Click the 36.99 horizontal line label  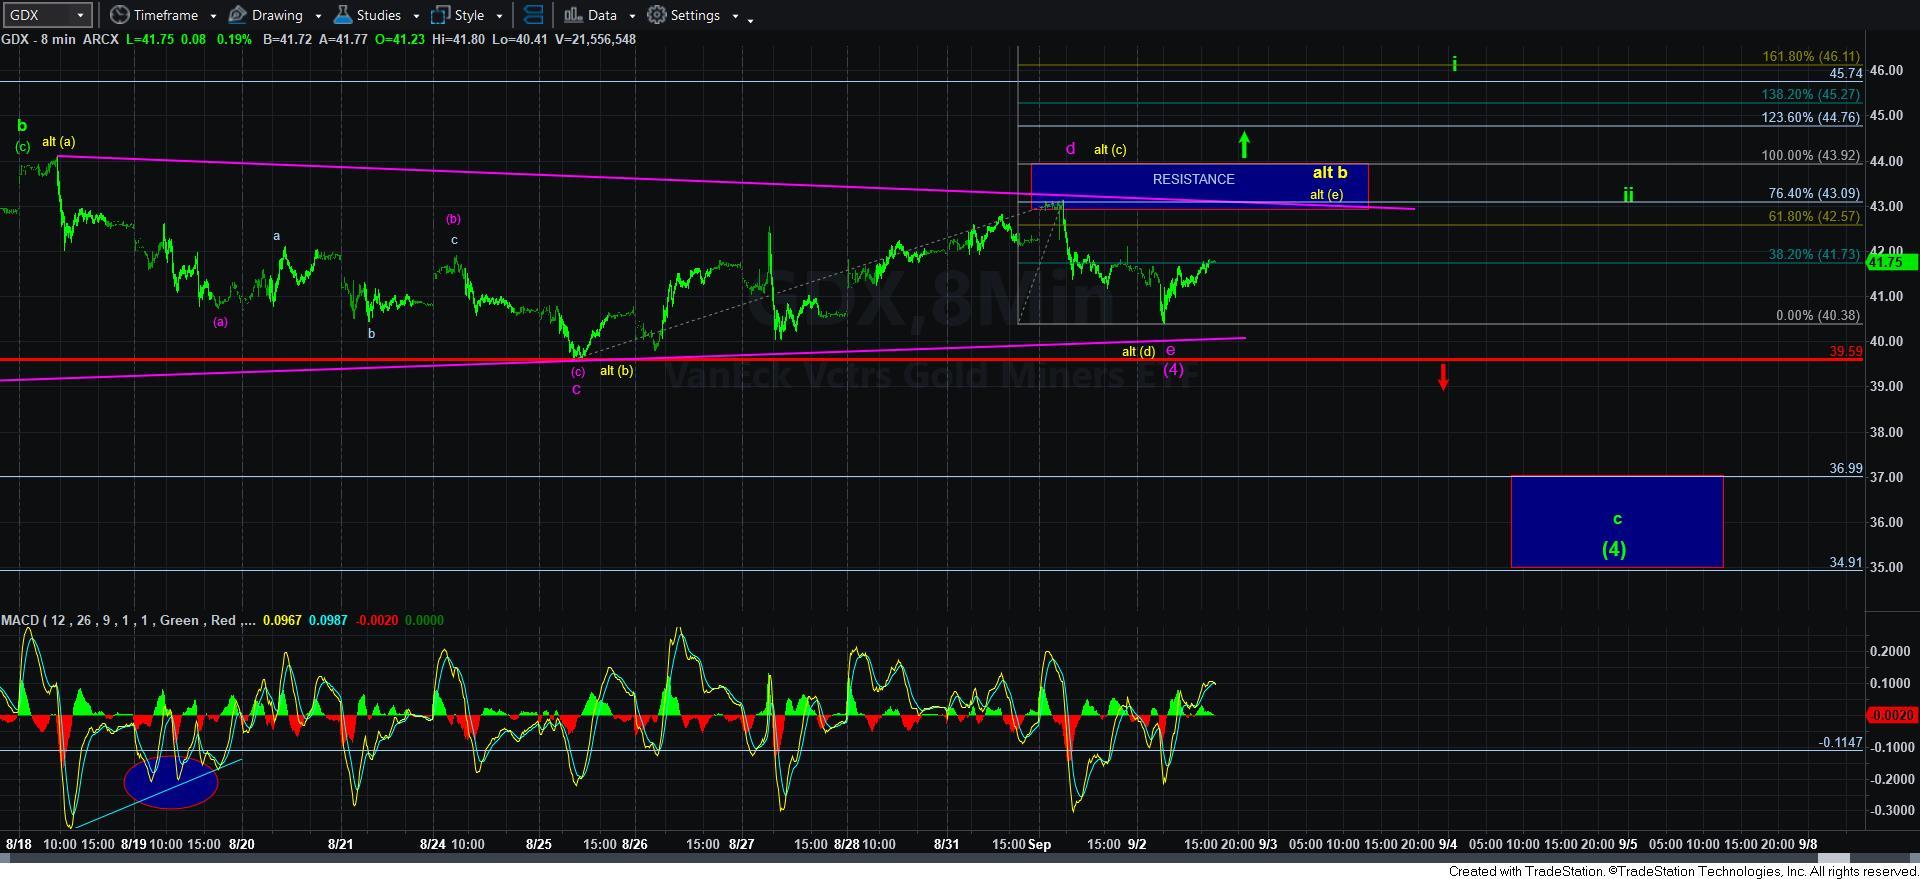pyautogui.click(x=1845, y=468)
